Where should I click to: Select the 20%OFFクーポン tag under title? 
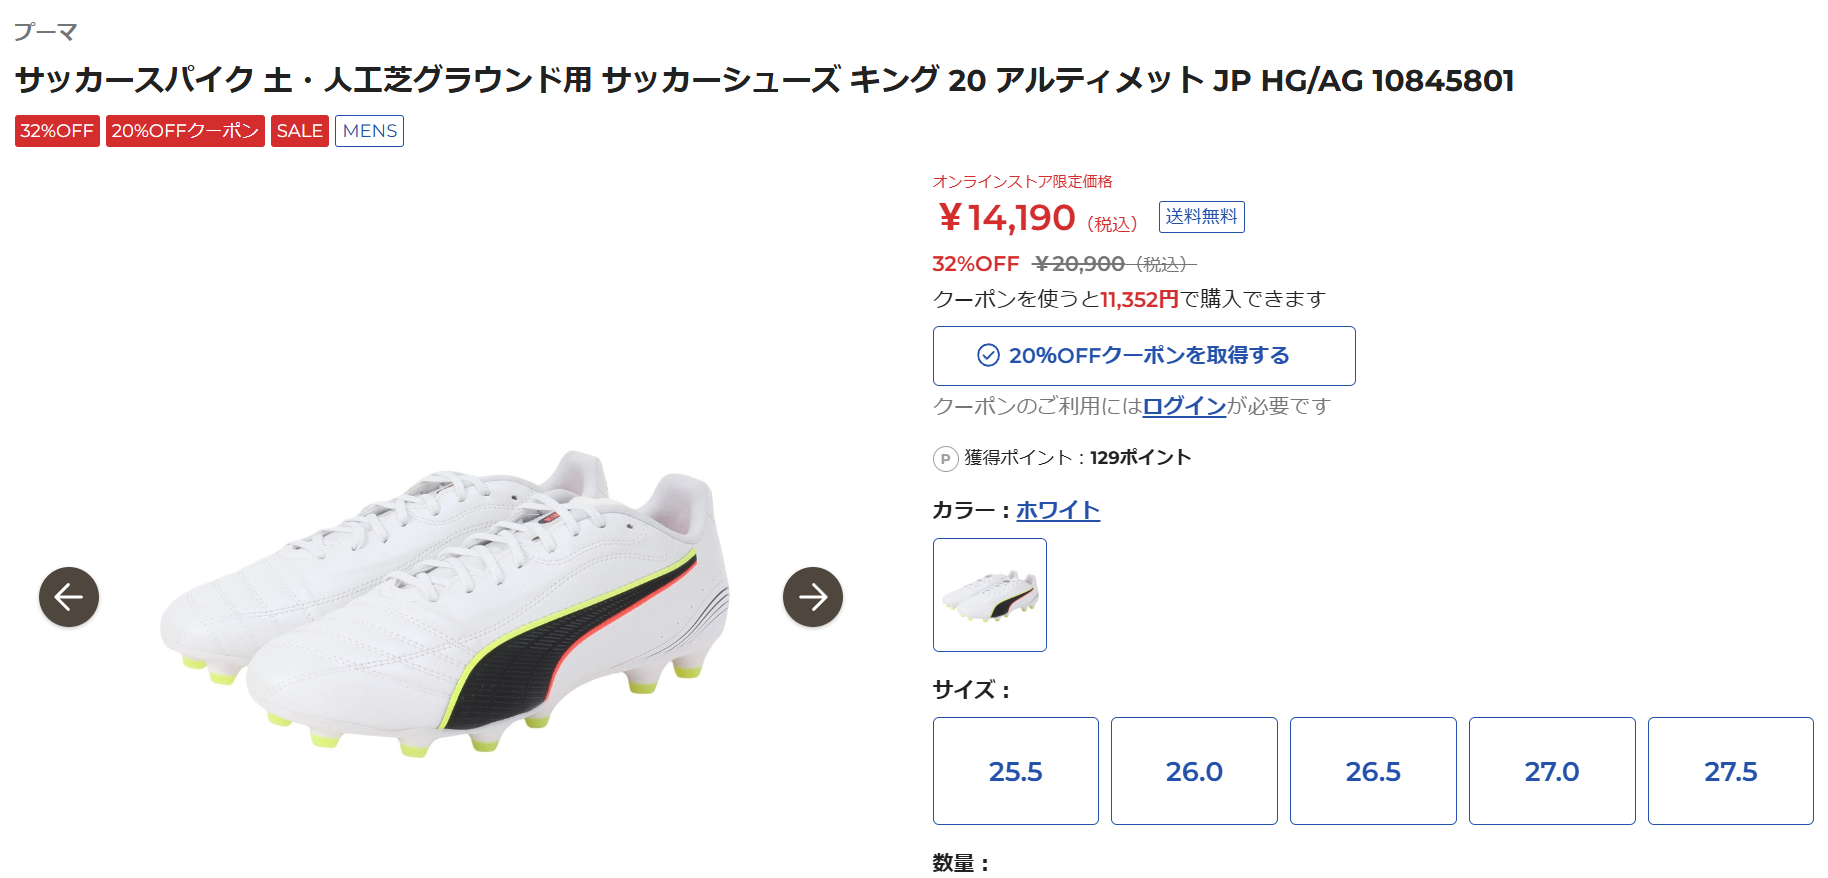point(185,131)
